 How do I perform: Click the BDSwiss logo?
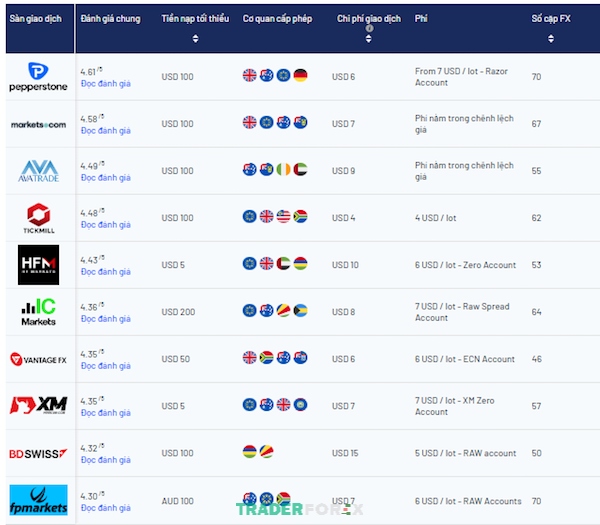[38, 454]
